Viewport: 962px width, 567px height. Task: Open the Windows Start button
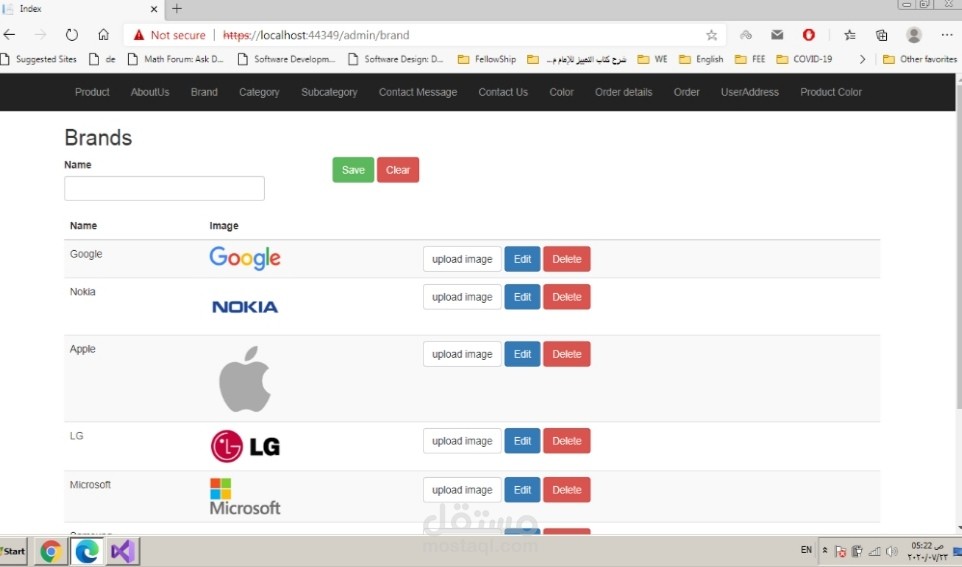(x=13, y=551)
